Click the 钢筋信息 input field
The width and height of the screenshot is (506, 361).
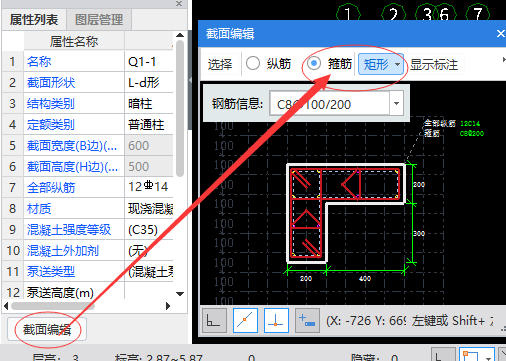(x=329, y=104)
